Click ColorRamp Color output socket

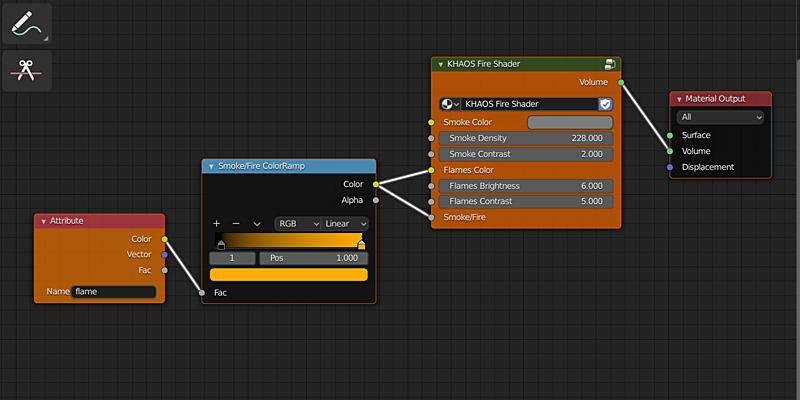click(376, 184)
